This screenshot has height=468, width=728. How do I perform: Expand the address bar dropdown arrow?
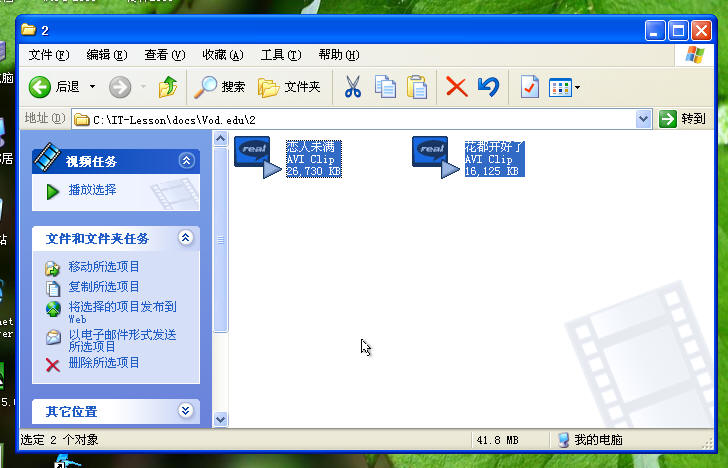pyautogui.click(x=643, y=119)
